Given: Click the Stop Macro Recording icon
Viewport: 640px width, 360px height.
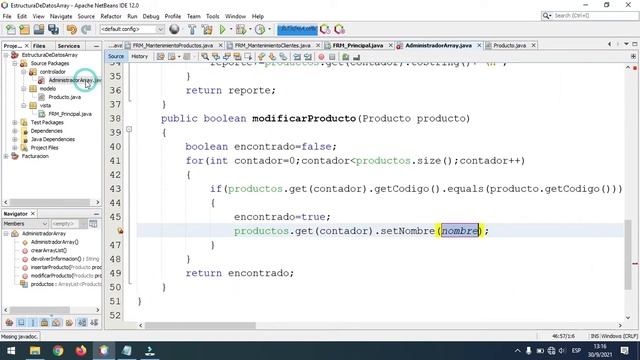Looking at the screenshot, I should [332, 57].
